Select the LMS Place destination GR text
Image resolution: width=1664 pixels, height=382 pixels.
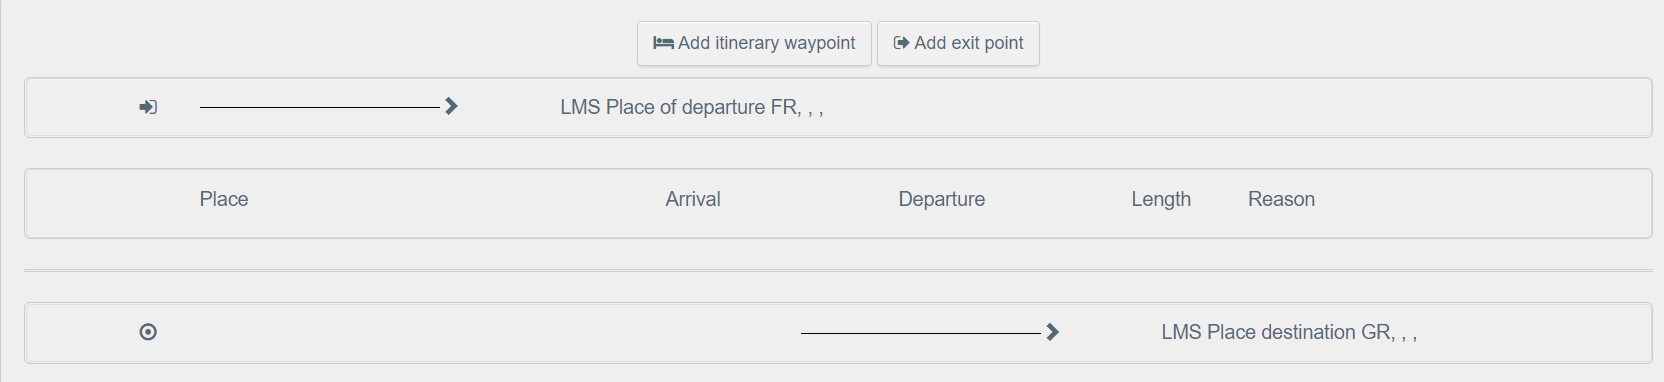click(1289, 332)
